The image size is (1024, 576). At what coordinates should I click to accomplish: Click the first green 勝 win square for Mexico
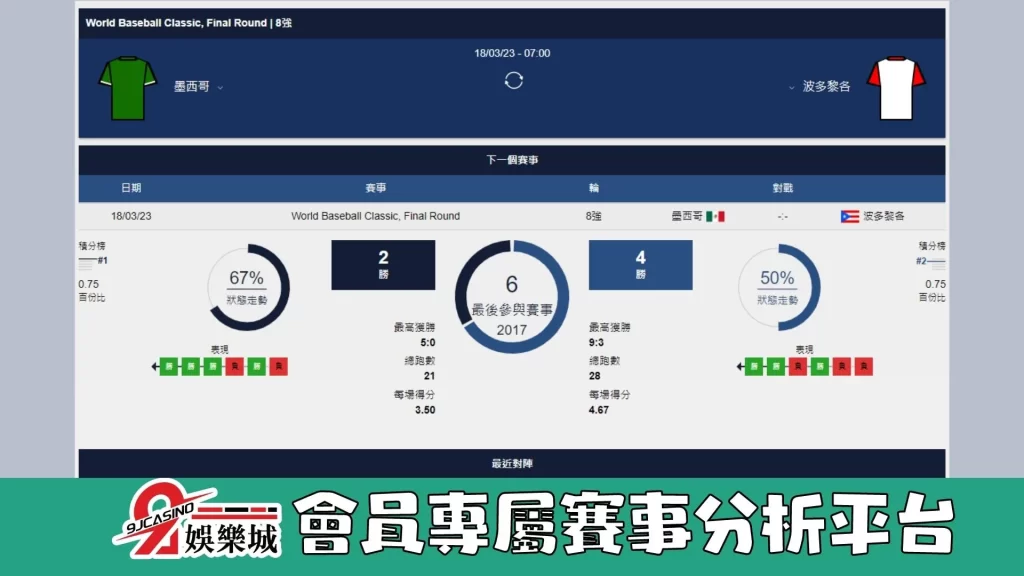(x=169, y=366)
